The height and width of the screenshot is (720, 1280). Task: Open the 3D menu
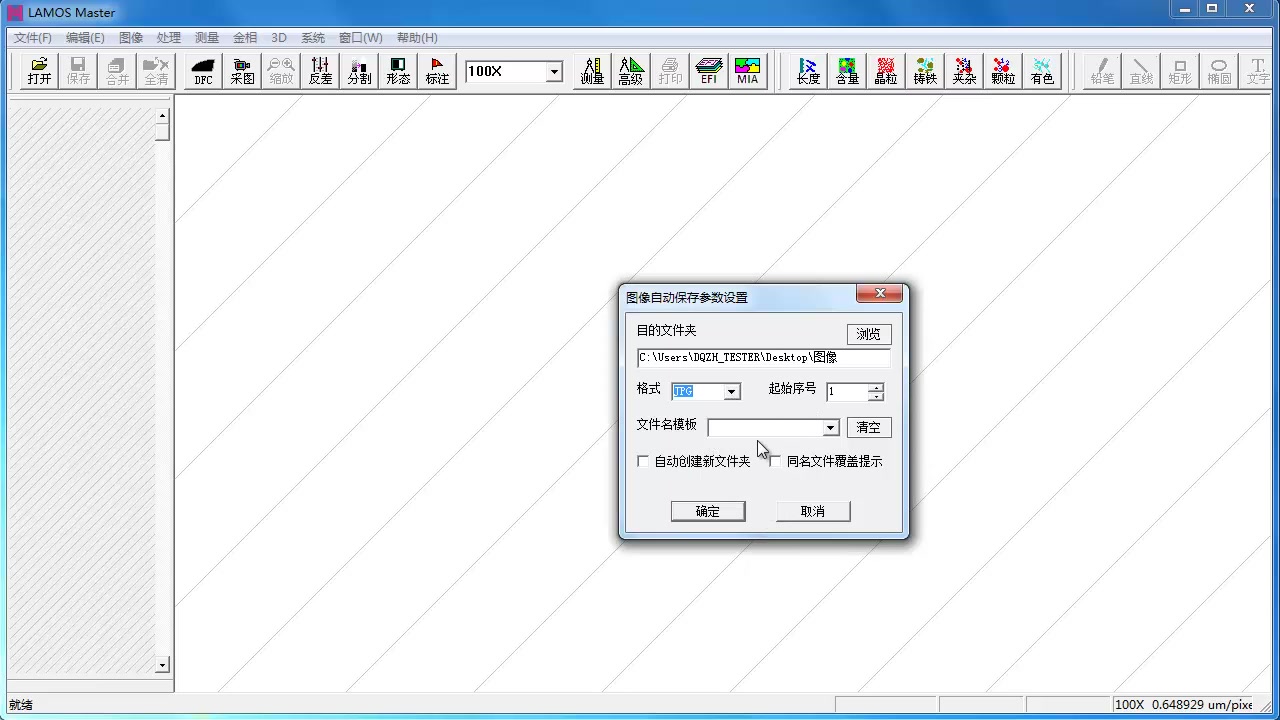tap(279, 37)
